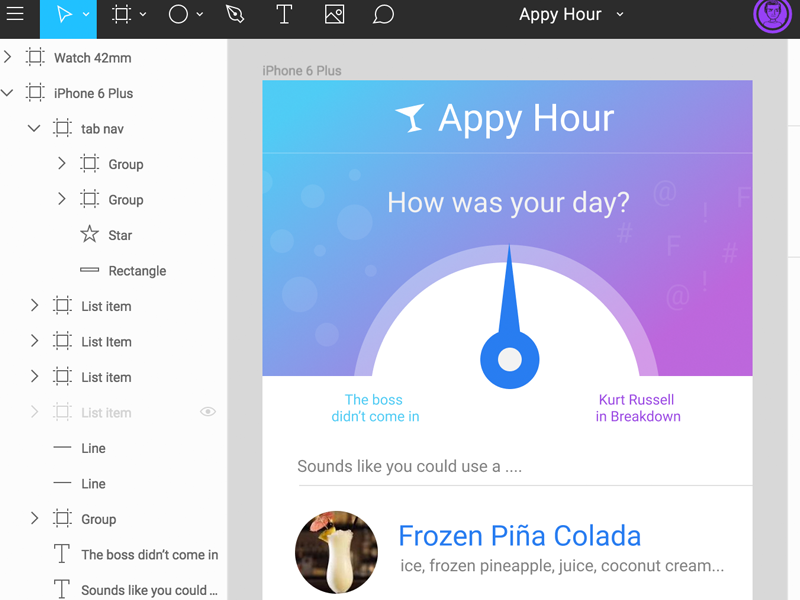Open the Place Image tool
Viewport: 800px width, 600px height.
point(334,14)
